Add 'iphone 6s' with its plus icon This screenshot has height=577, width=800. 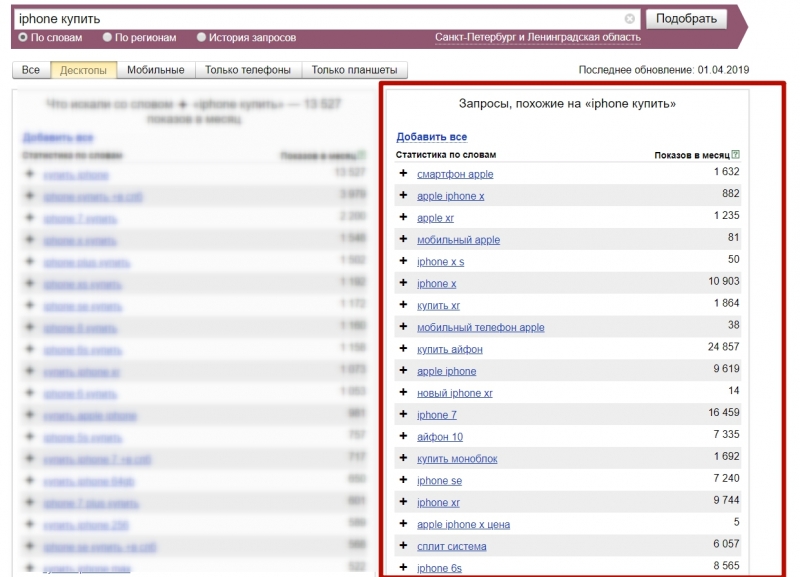click(404, 568)
